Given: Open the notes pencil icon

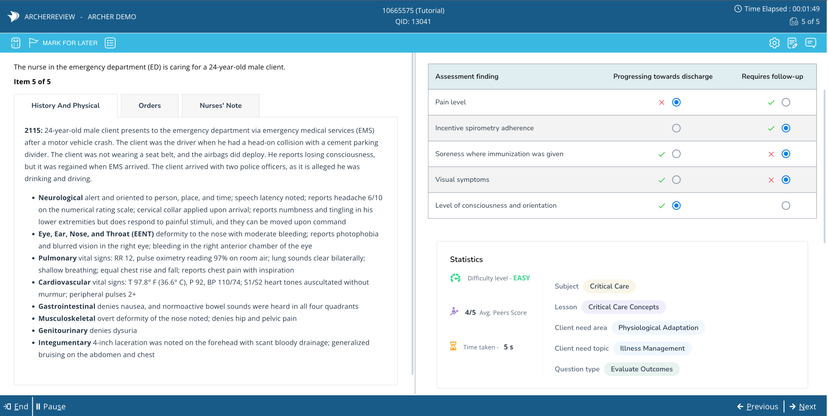Looking at the screenshot, I should point(792,43).
